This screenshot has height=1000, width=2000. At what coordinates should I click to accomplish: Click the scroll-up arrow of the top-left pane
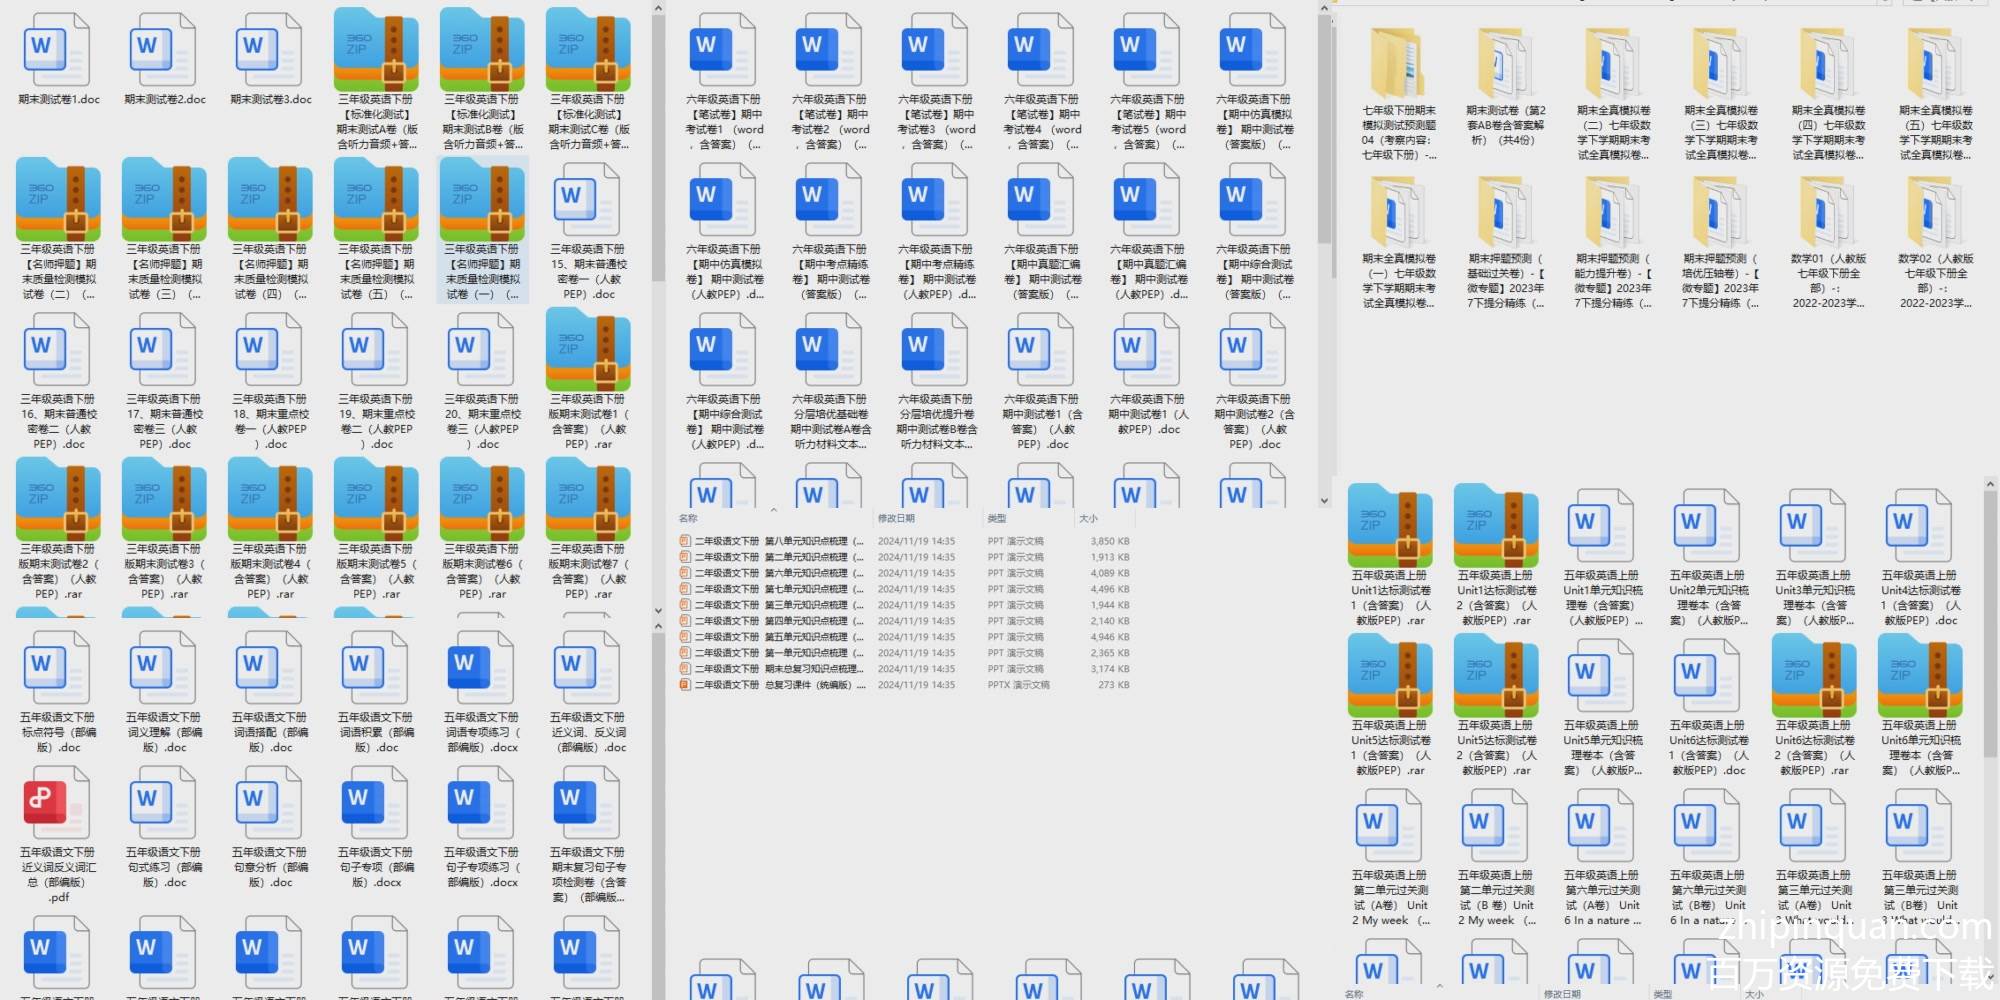coord(658,9)
